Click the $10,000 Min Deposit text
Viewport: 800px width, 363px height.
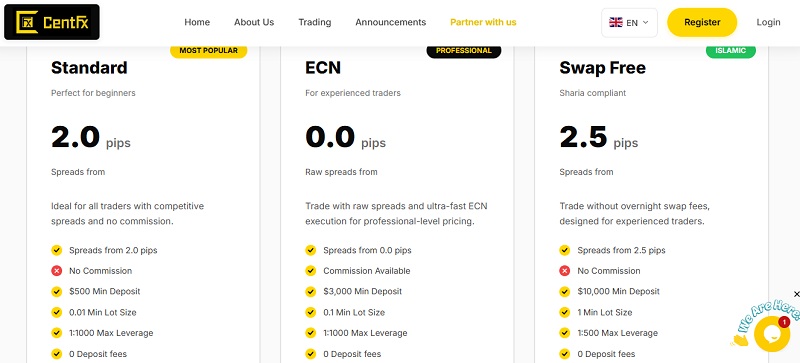618,292
